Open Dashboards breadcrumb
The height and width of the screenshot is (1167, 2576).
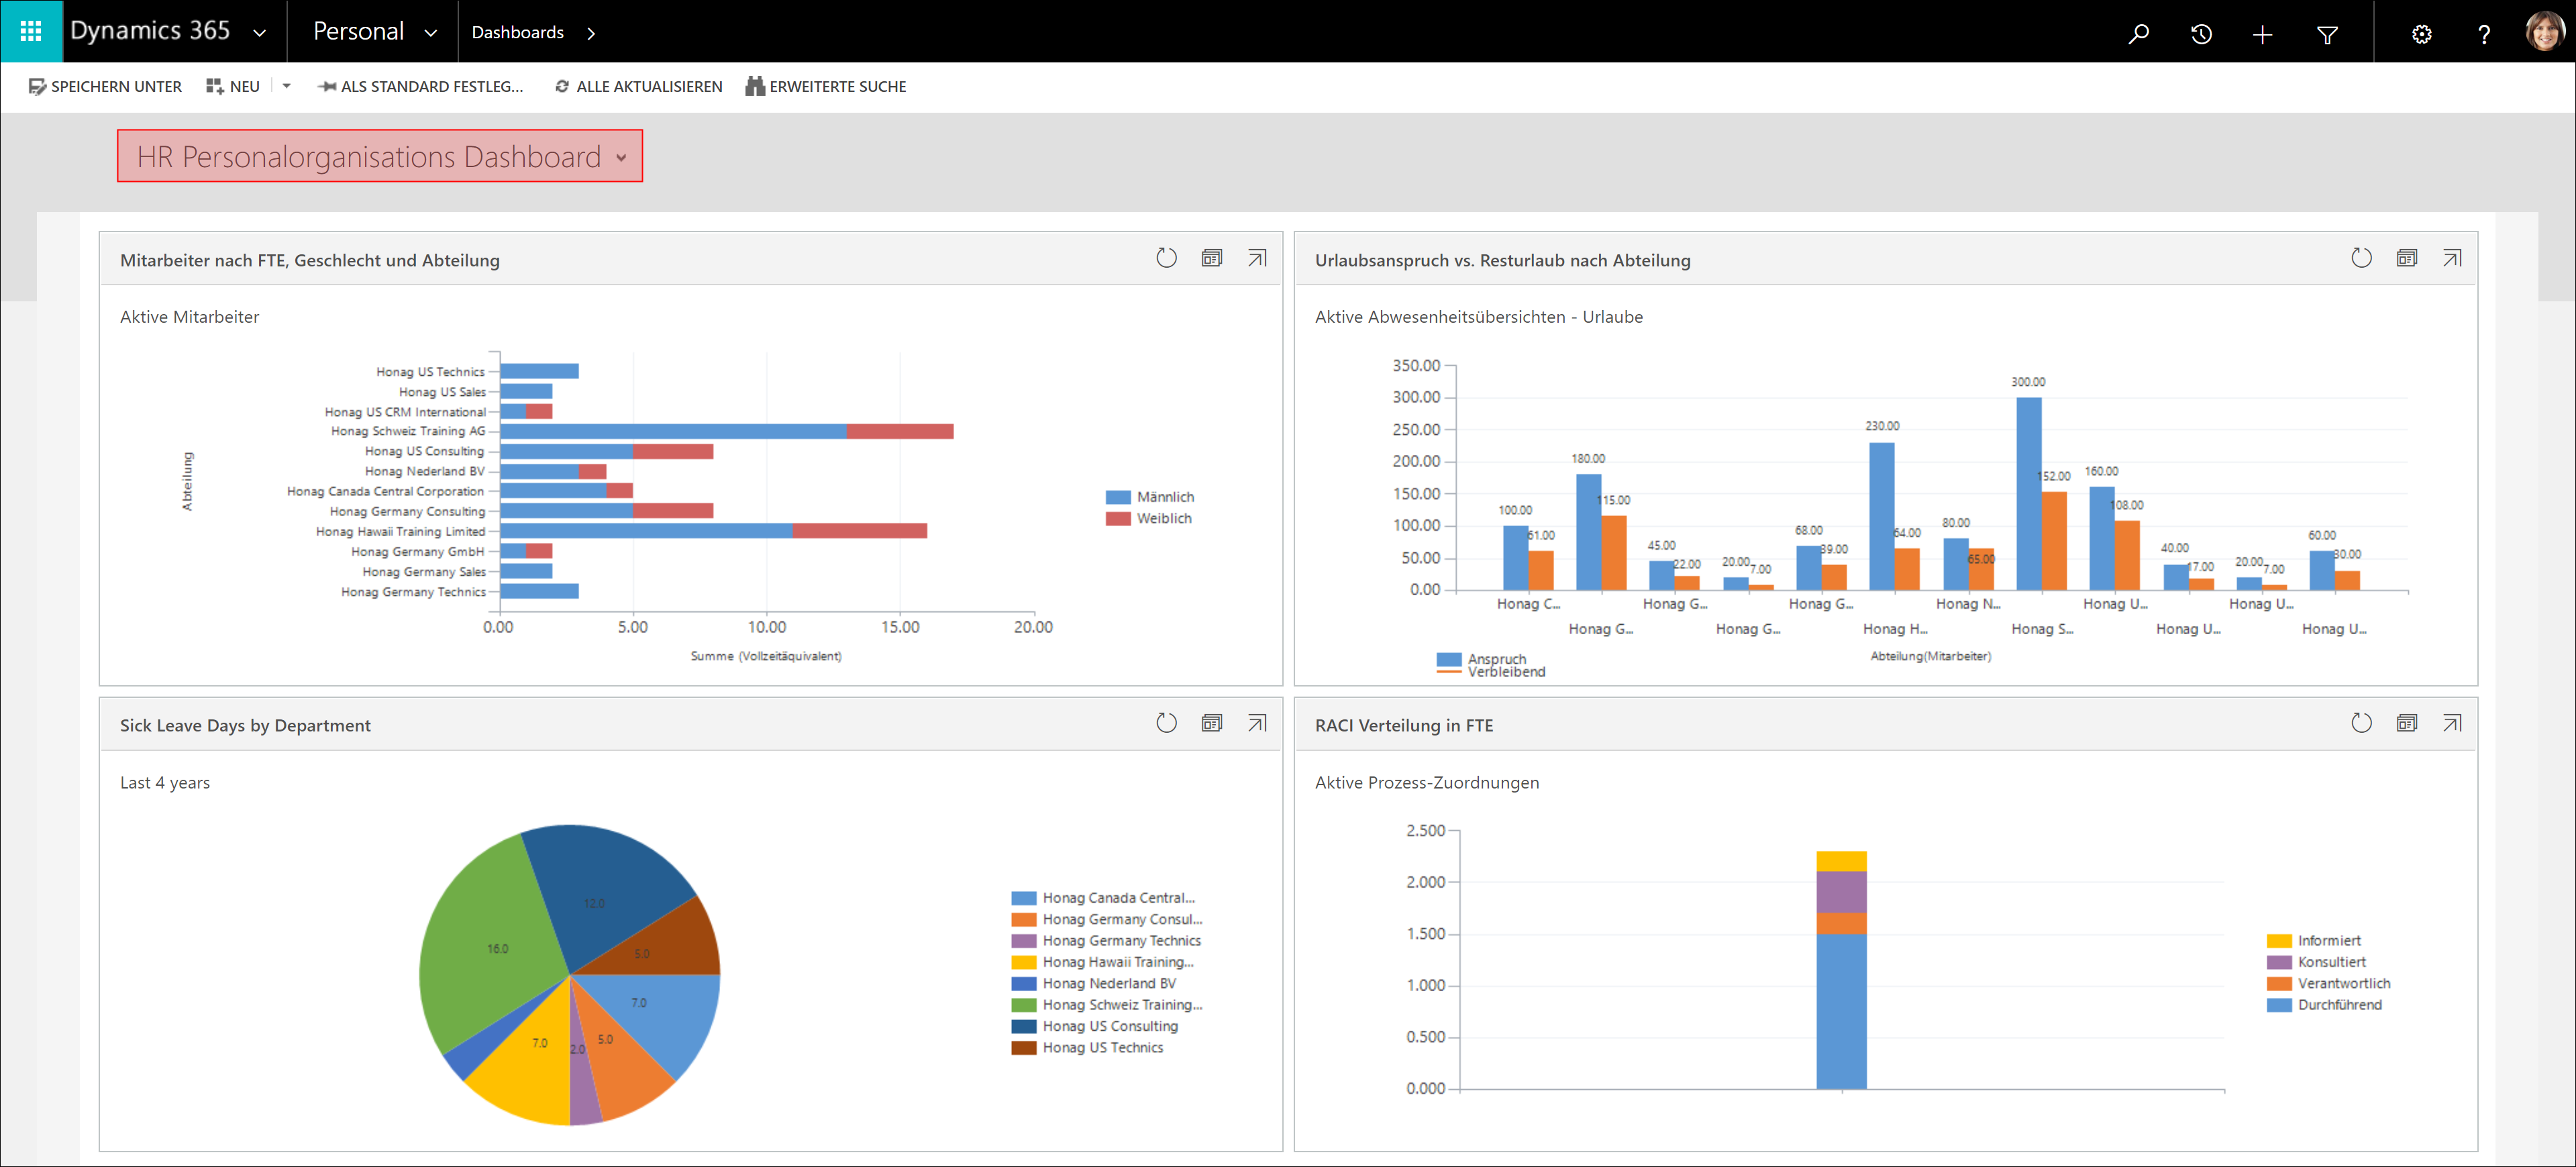(517, 33)
